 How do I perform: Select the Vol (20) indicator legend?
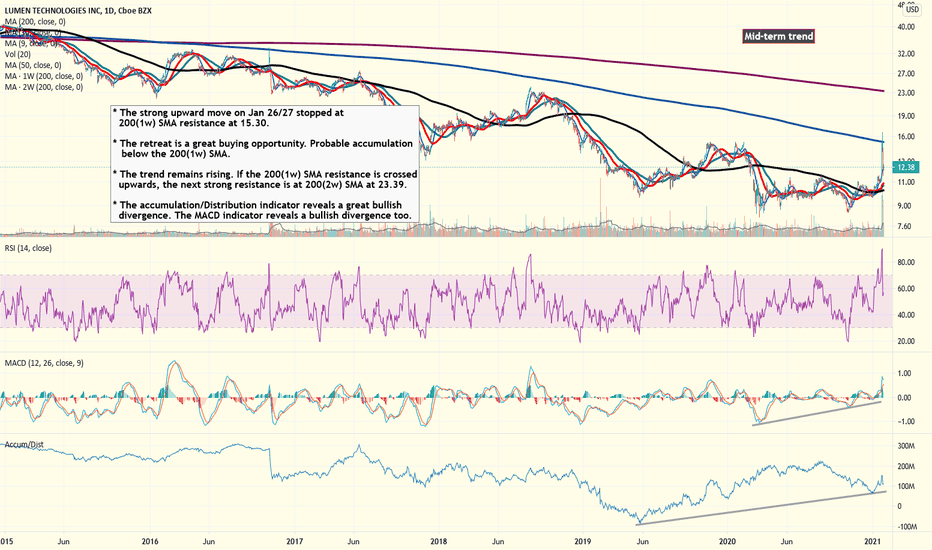[18, 54]
